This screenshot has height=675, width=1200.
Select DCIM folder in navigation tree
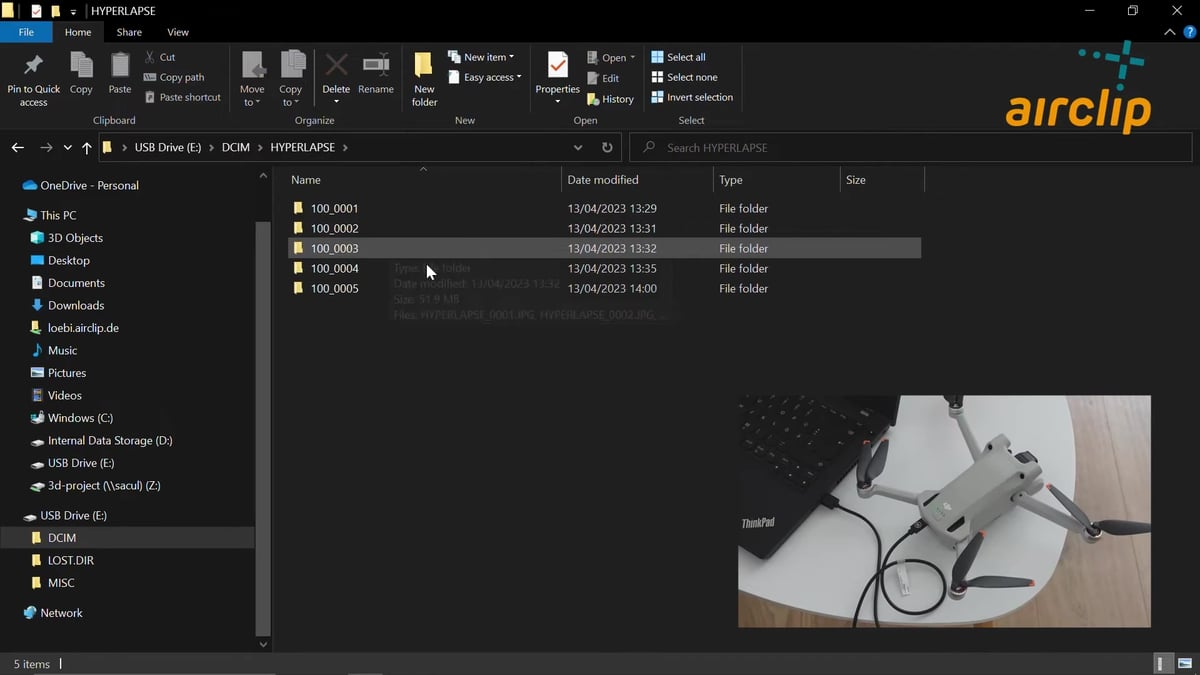click(61, 538)
